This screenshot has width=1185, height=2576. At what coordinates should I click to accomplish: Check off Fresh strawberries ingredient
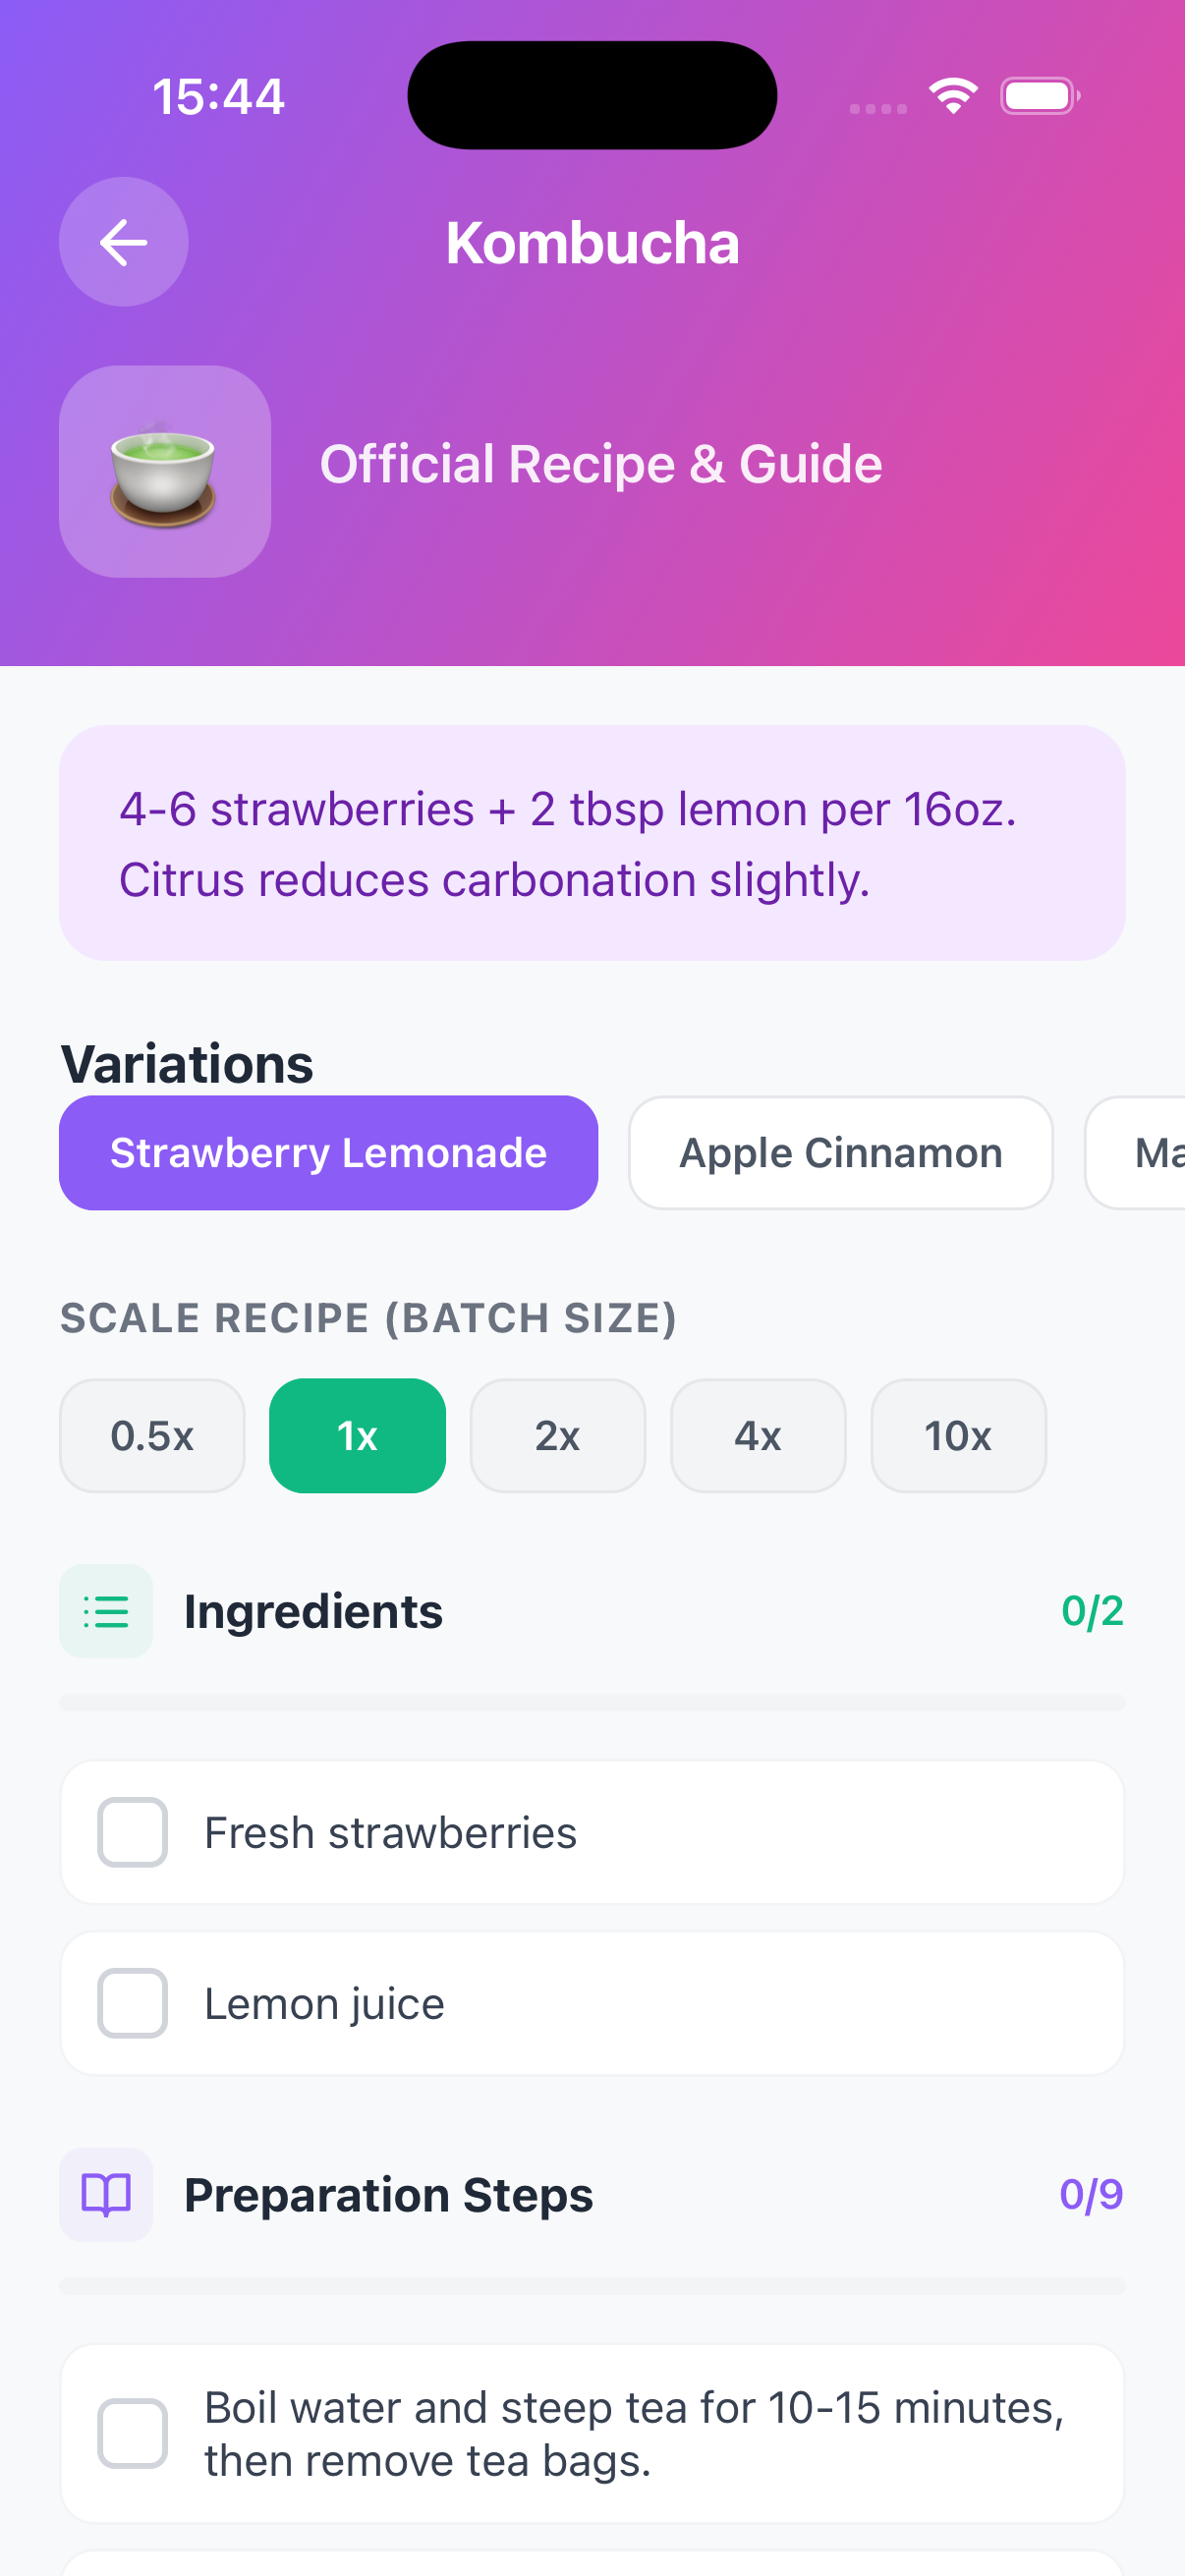pos(132,1832)
